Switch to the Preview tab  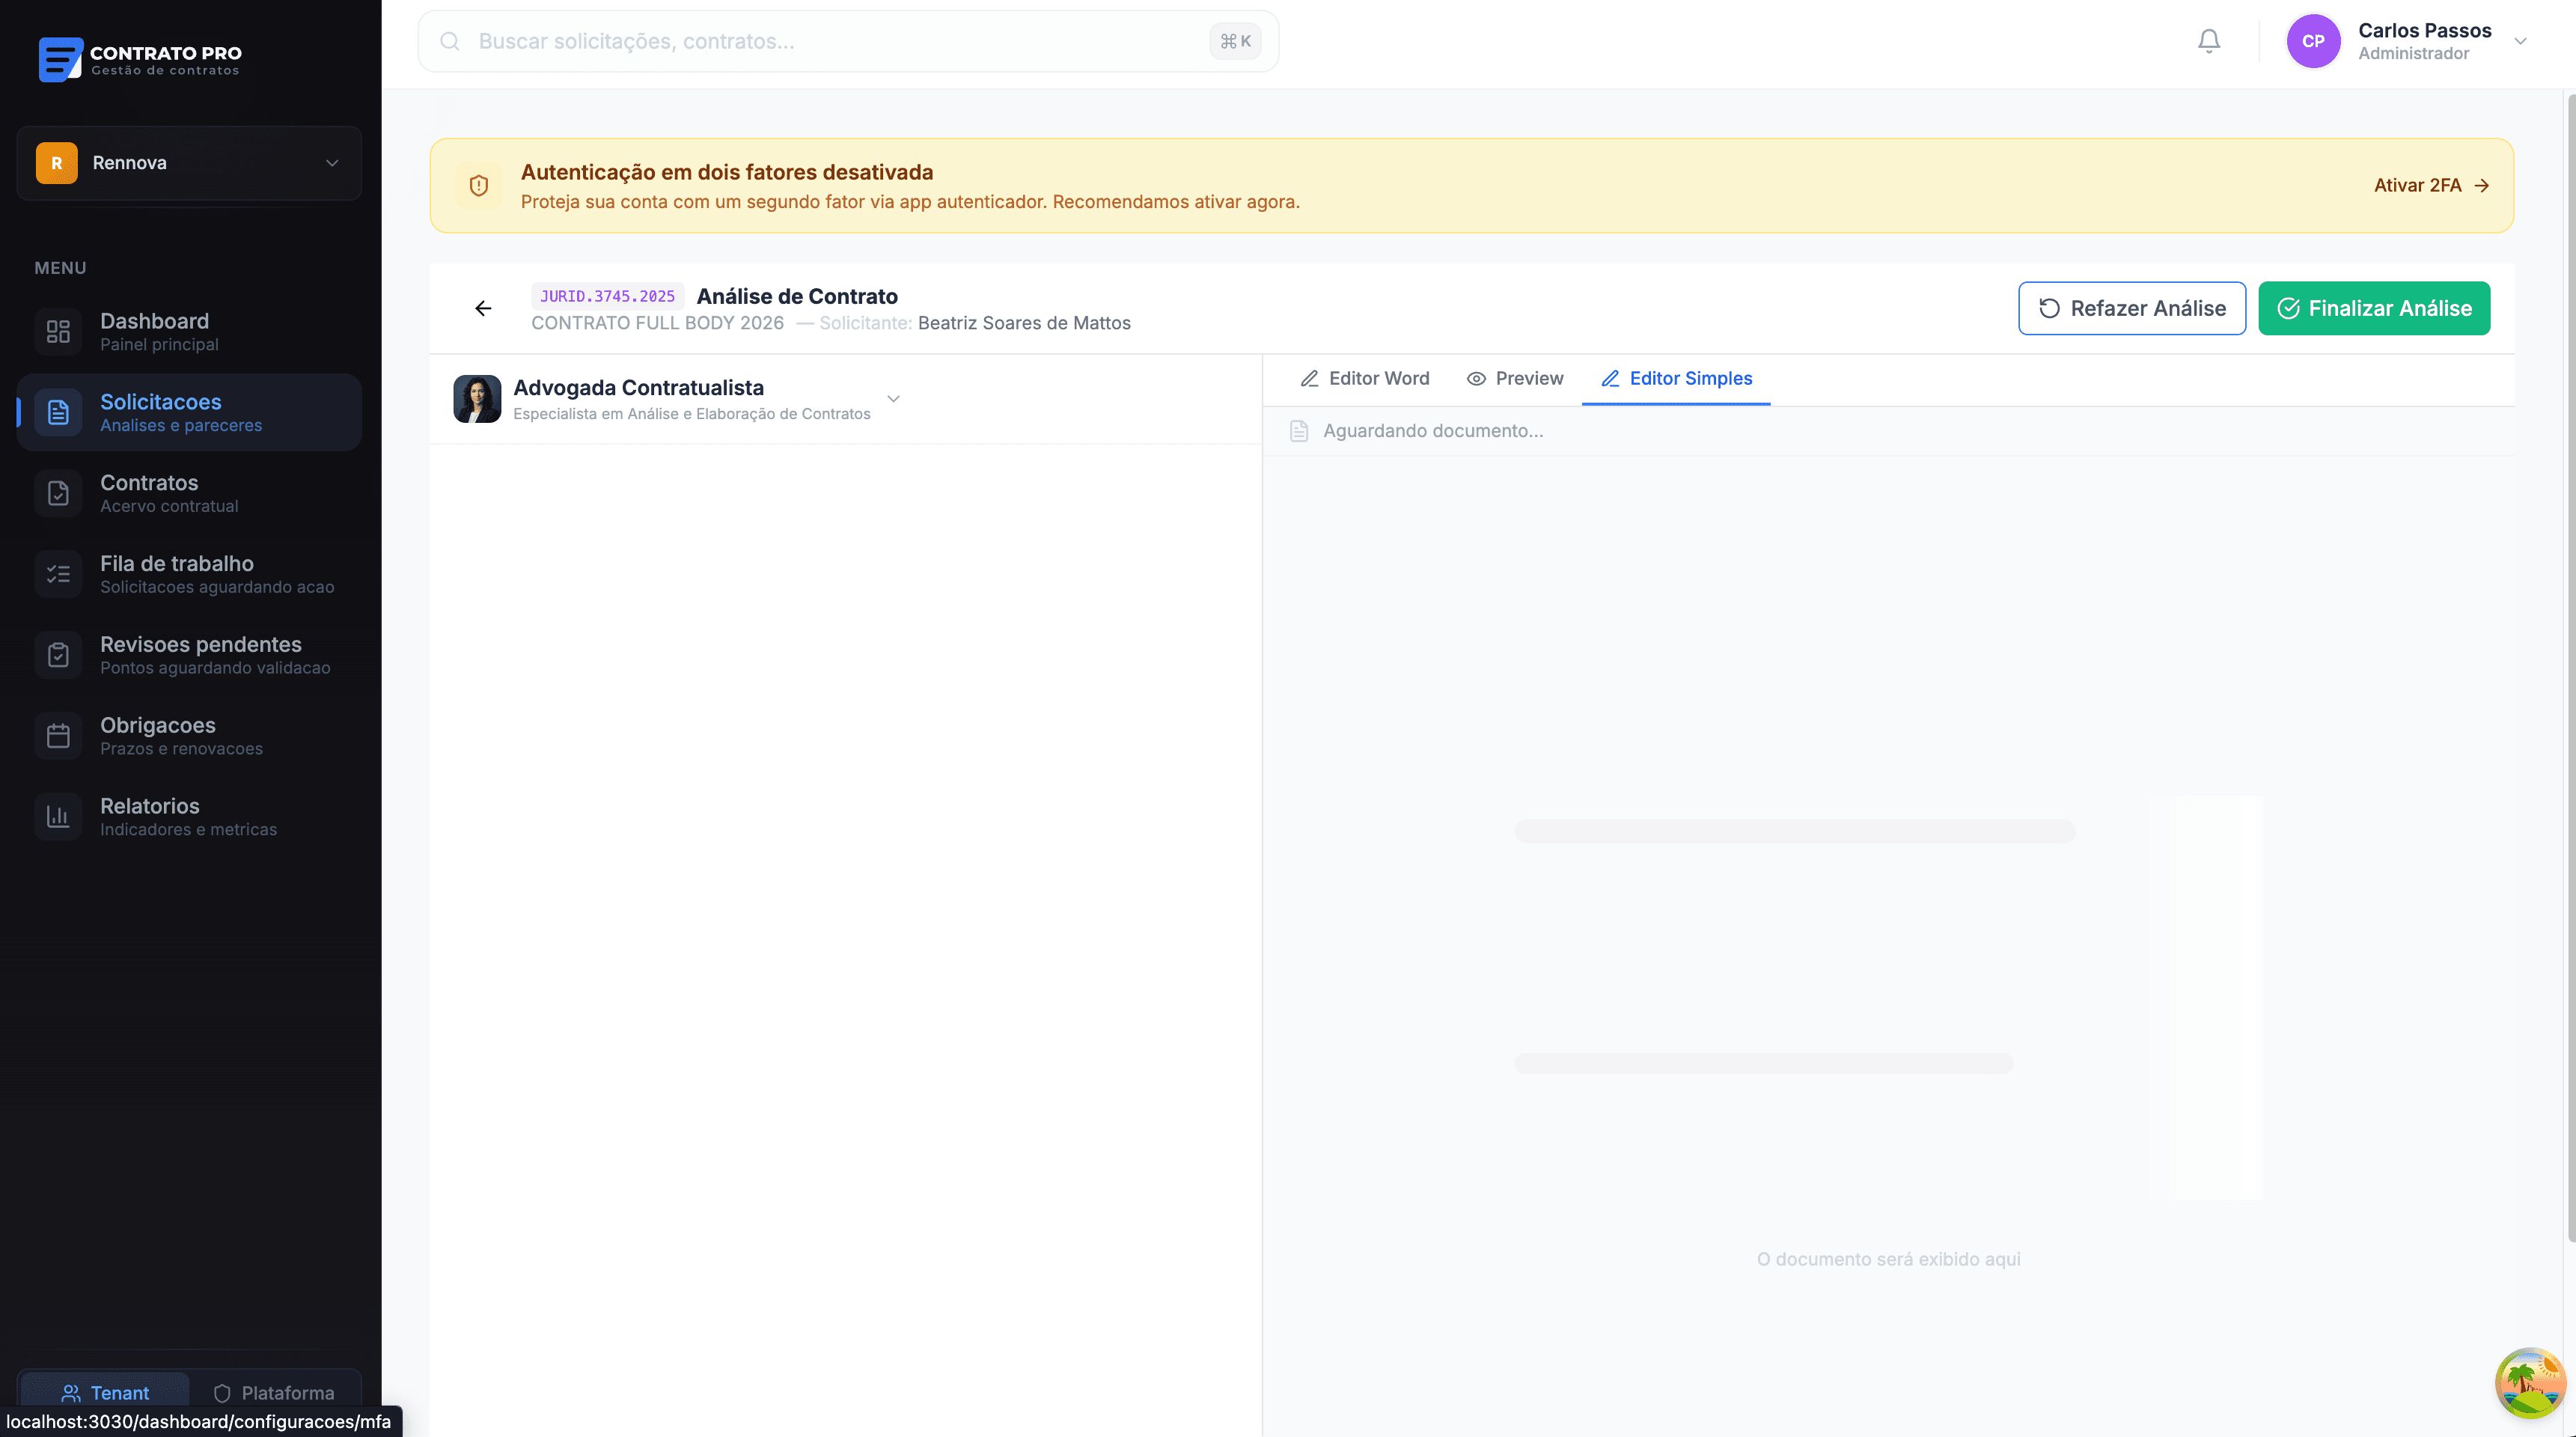point(1515,378)
